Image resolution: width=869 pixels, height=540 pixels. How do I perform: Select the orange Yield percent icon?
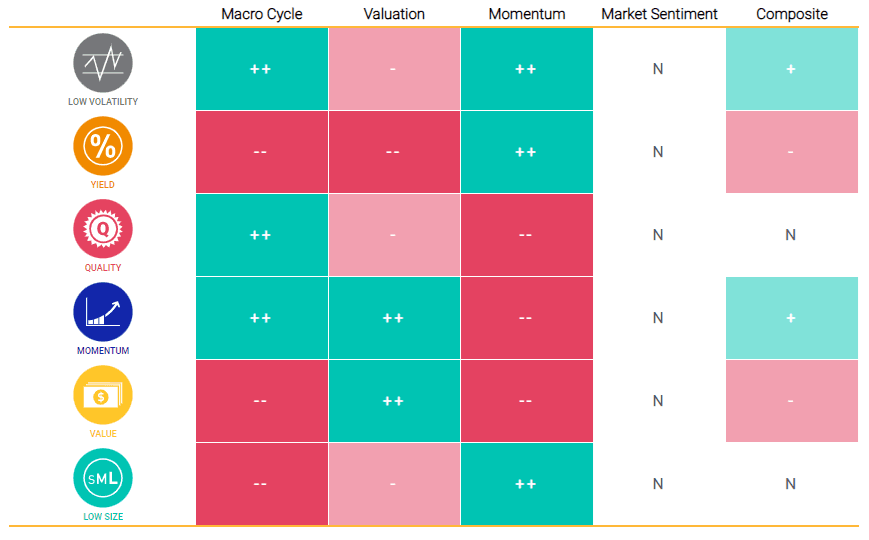[103, 146]
